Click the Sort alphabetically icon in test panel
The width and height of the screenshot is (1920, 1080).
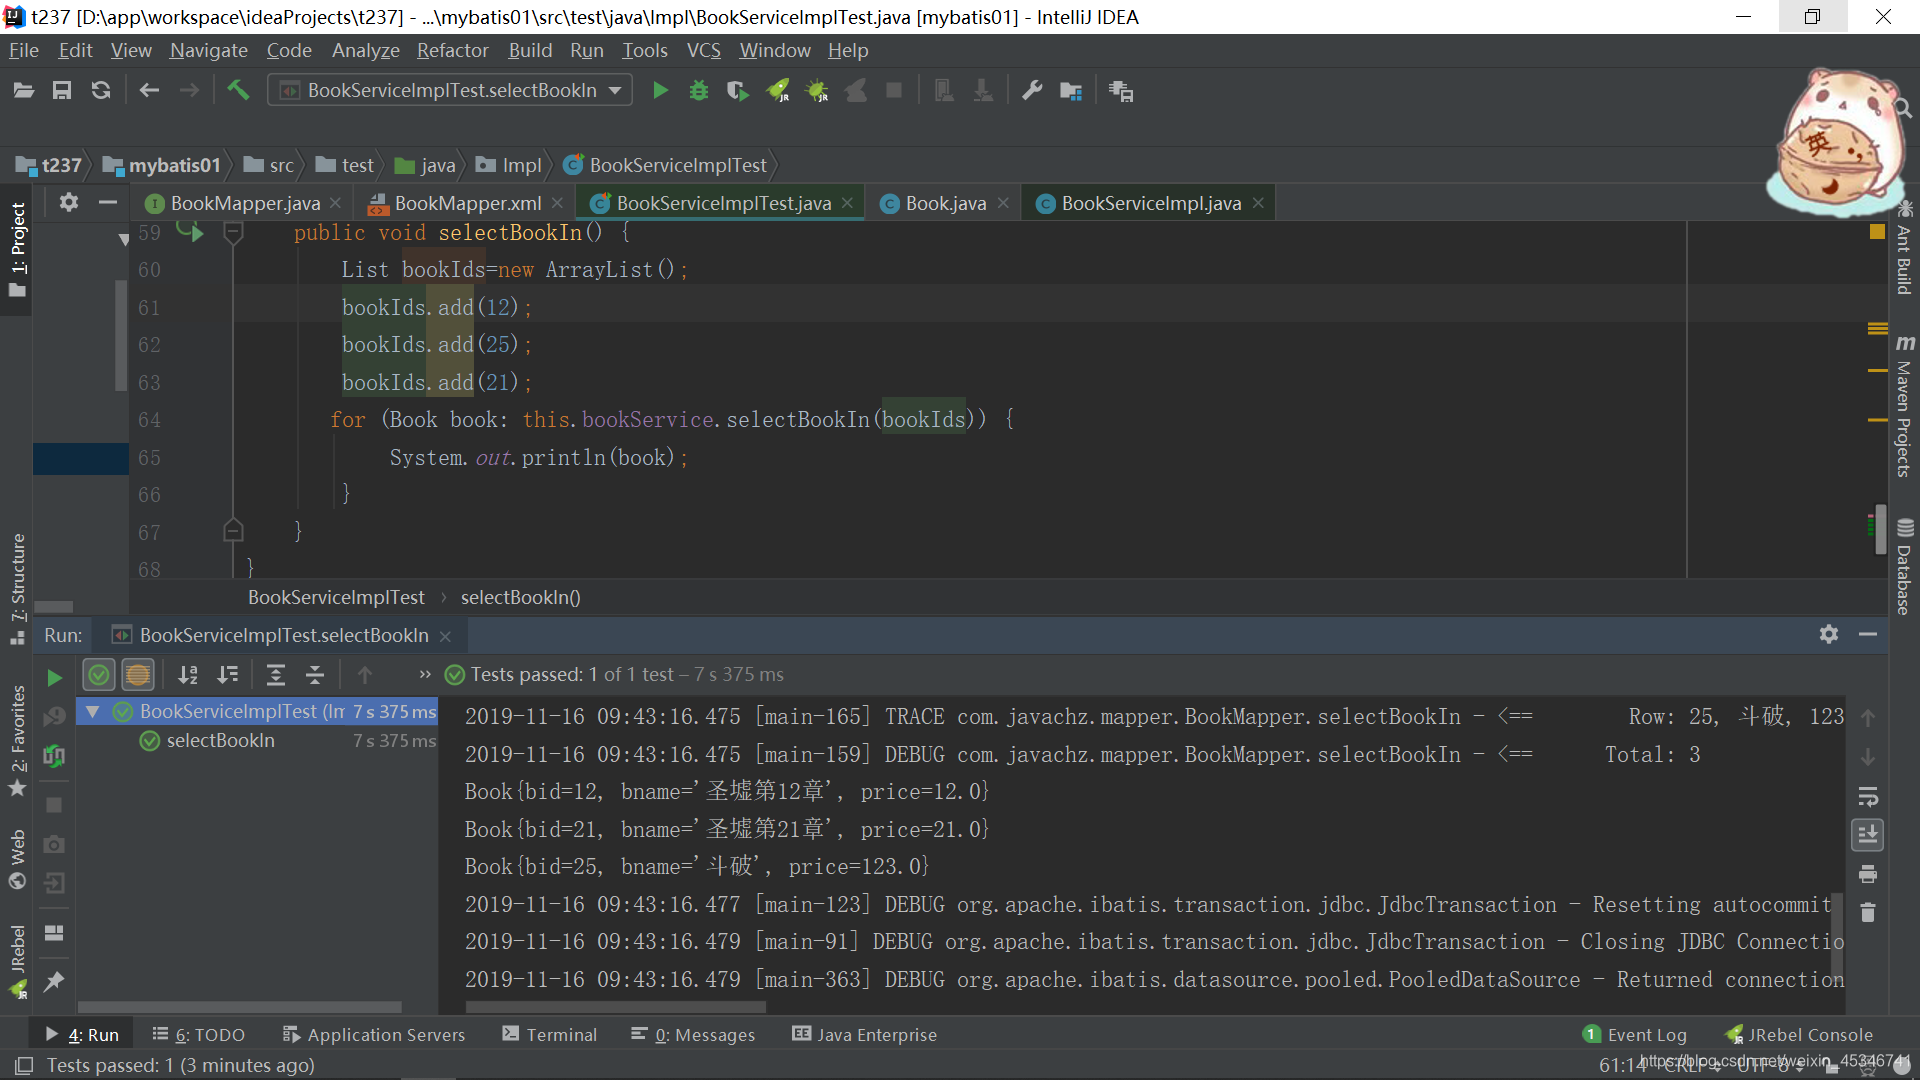tap(189, 674)
